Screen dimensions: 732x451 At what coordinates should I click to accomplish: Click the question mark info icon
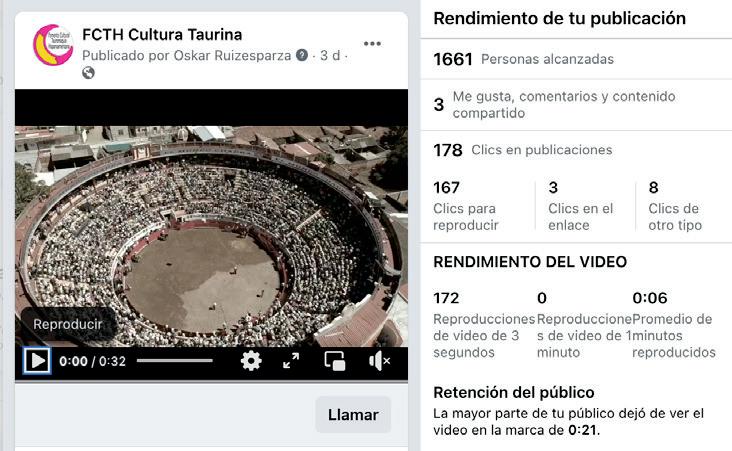[302, 55]
